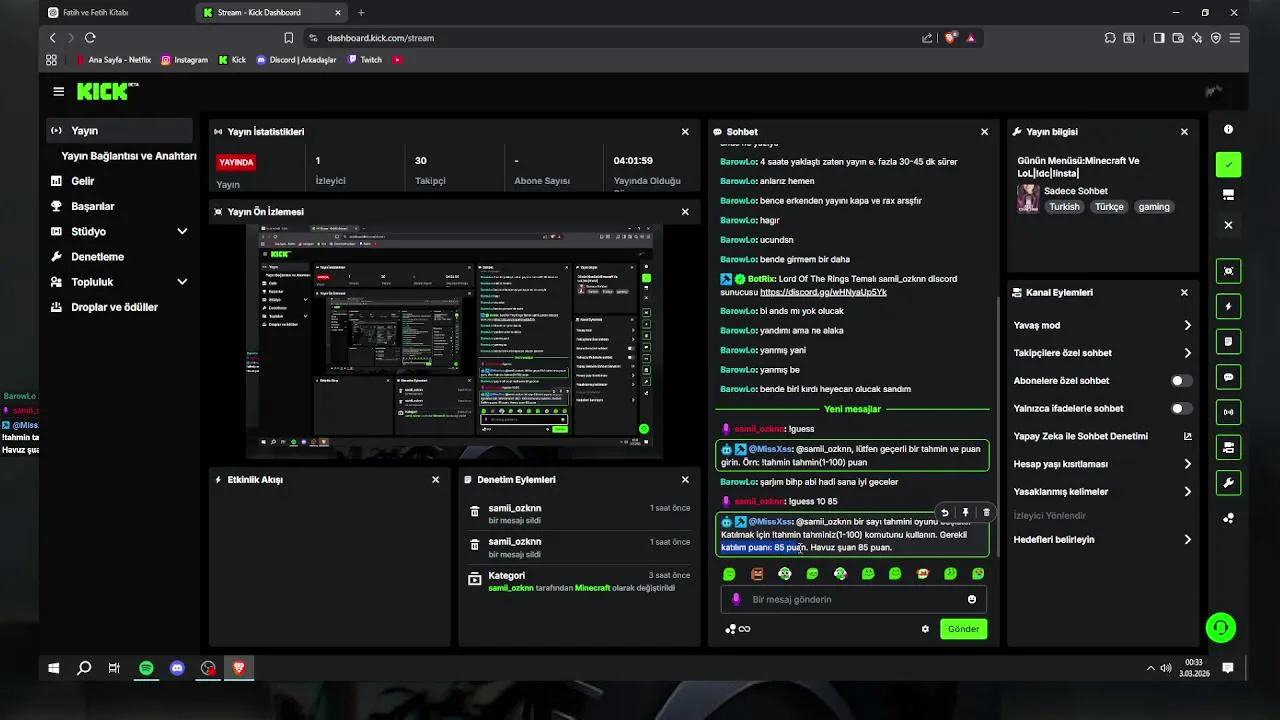1280x720 pixels.
Task: Click the info icon in the right sidebar
Action: pyautogui.click(x=1228, y=130)
